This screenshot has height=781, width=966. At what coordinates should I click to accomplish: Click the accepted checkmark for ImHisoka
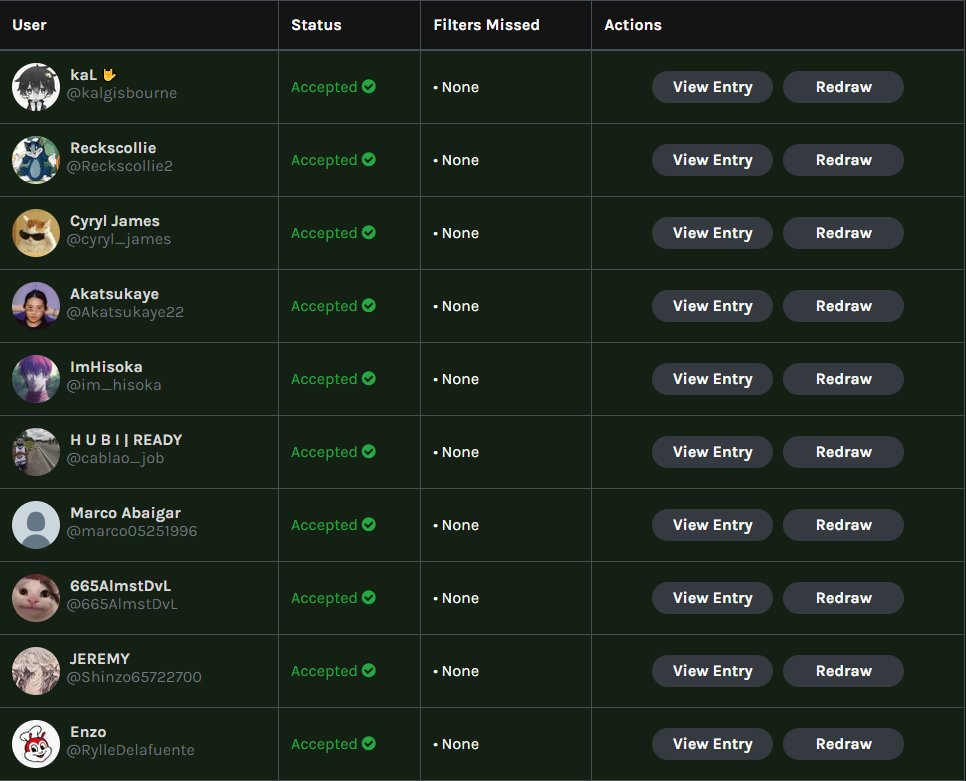point(369,378)
